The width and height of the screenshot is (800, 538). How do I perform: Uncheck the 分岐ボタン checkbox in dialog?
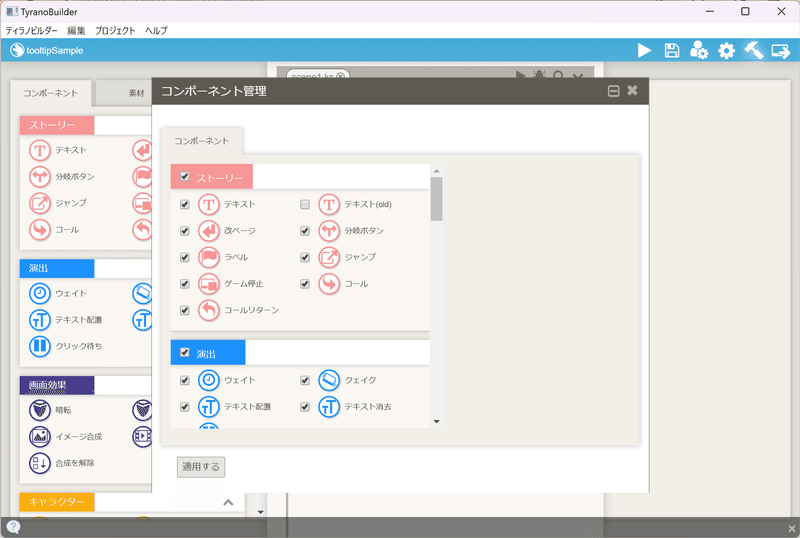[x=305, y=231]
